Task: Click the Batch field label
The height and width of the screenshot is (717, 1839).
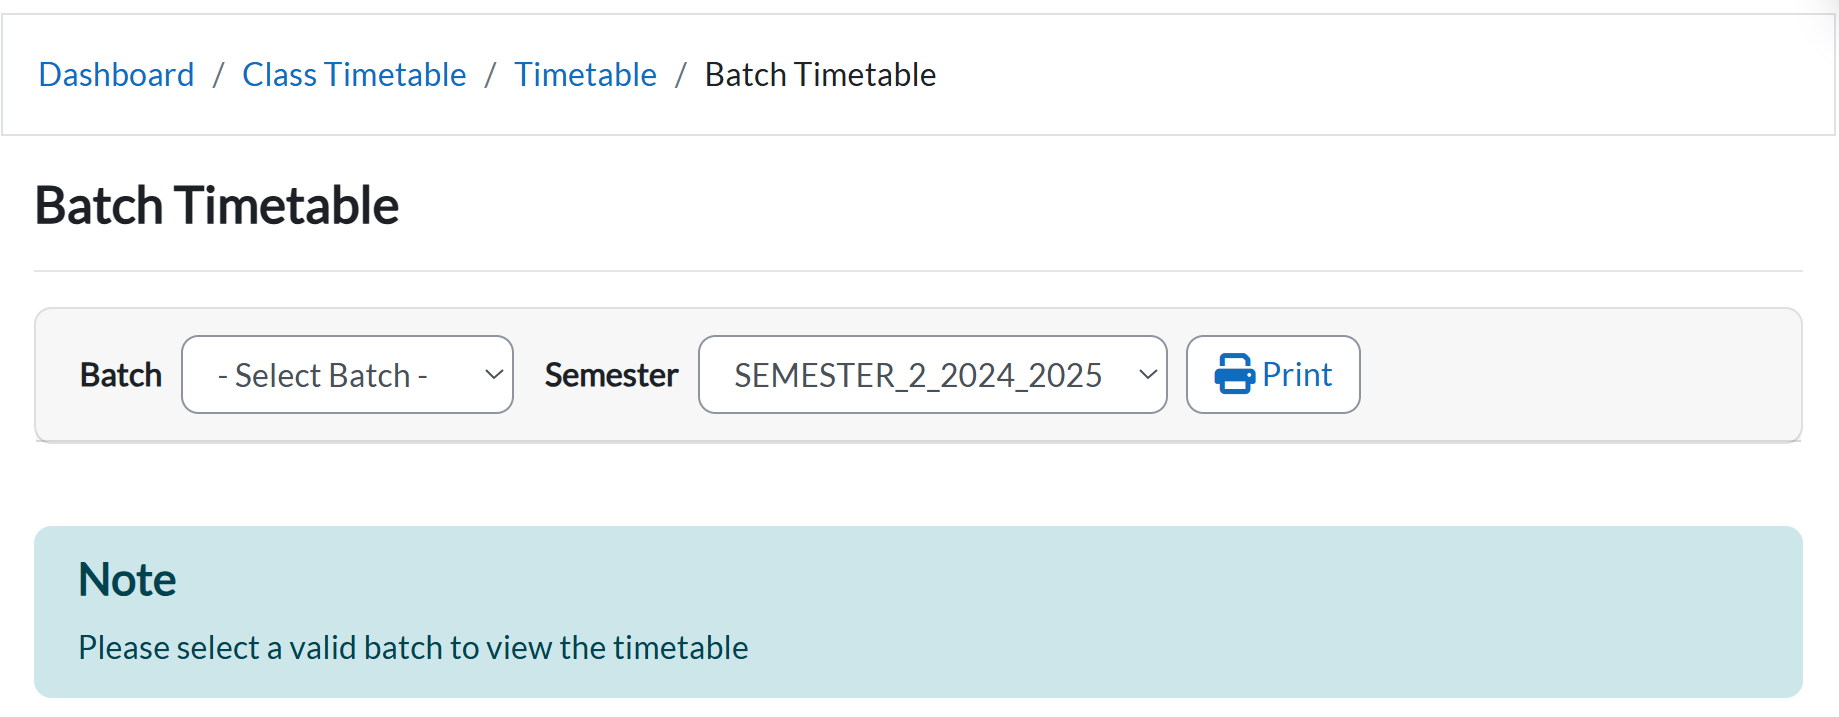Action: pos(121,375)
